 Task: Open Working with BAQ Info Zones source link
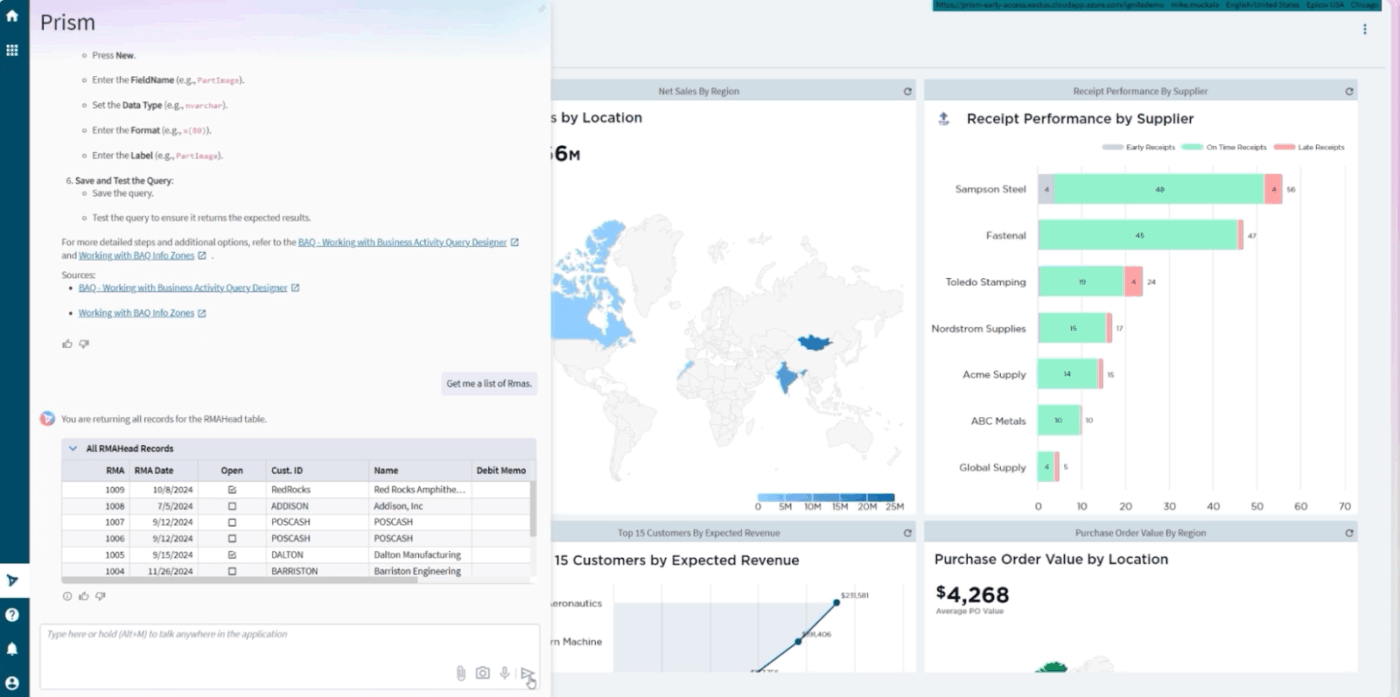[x=136, y=313]
